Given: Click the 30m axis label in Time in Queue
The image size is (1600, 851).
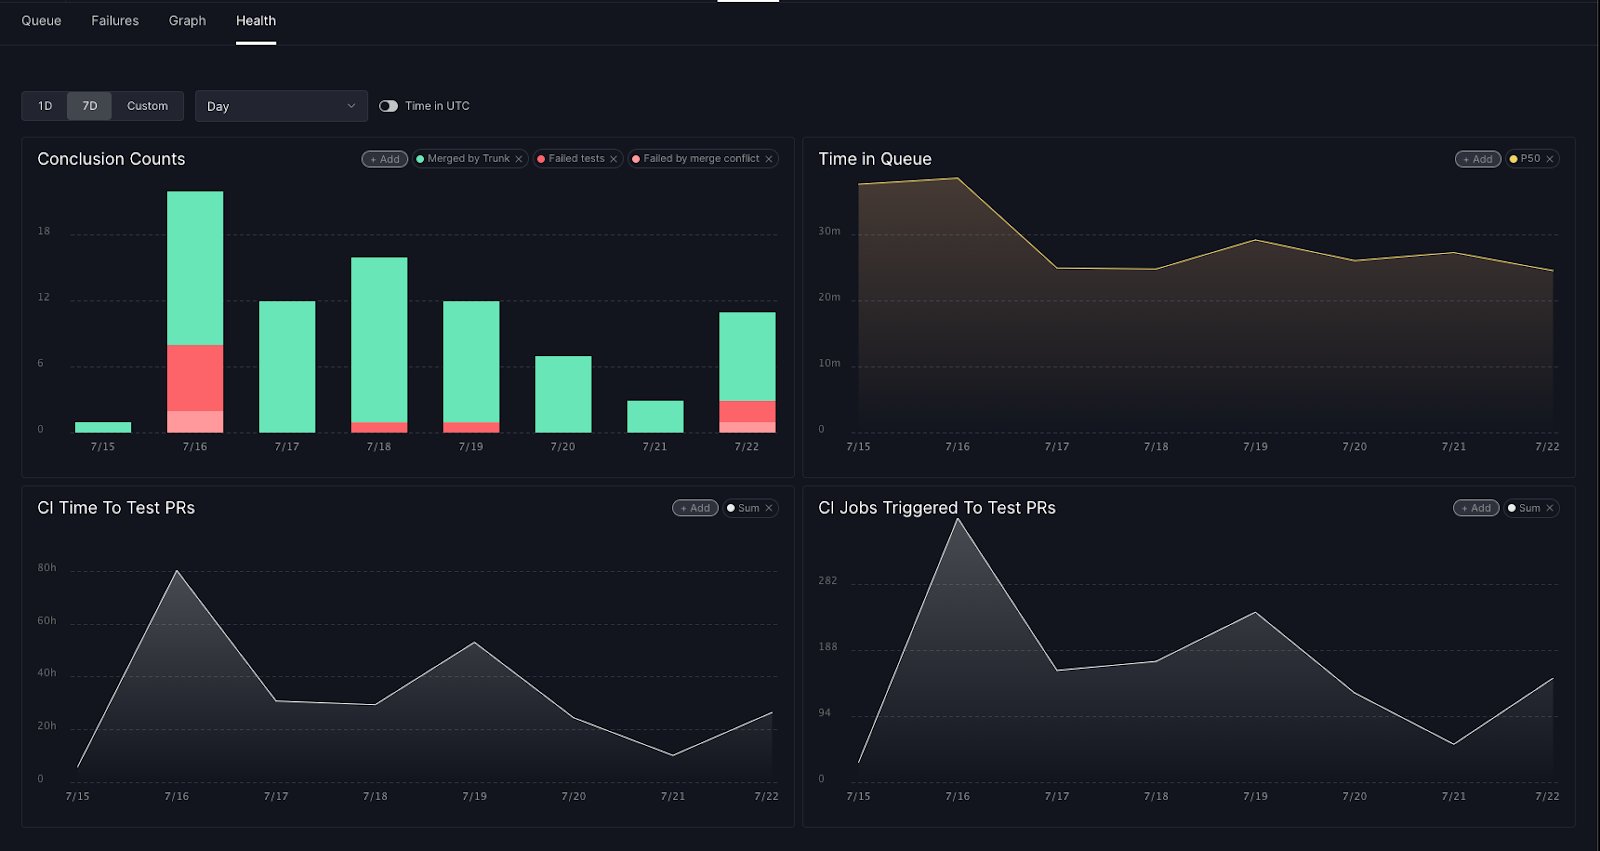Looking at the screenshot, I should [829, 231].
